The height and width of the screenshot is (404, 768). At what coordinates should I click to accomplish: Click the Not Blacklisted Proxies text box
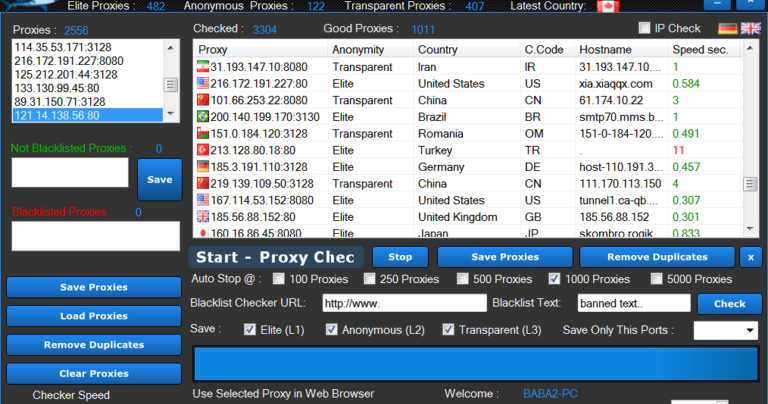click(x=70, y=172)
